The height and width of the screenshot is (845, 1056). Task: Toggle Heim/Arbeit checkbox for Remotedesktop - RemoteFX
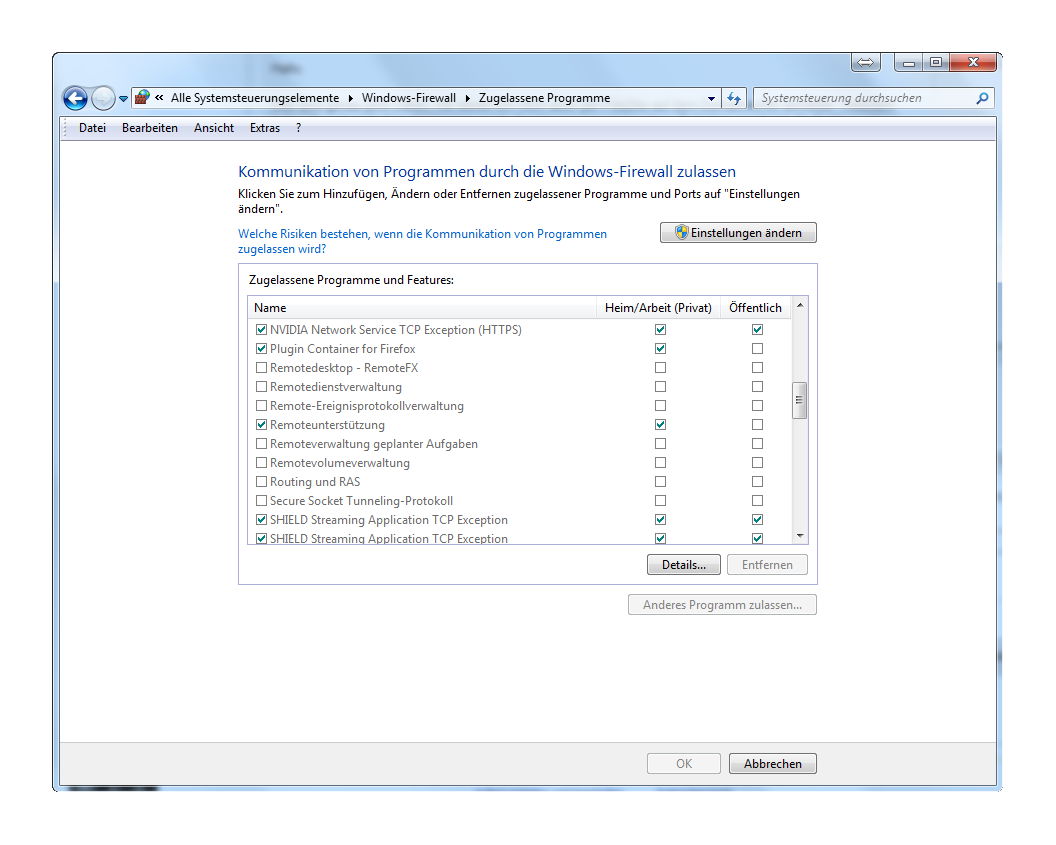[x=661, y=368]
